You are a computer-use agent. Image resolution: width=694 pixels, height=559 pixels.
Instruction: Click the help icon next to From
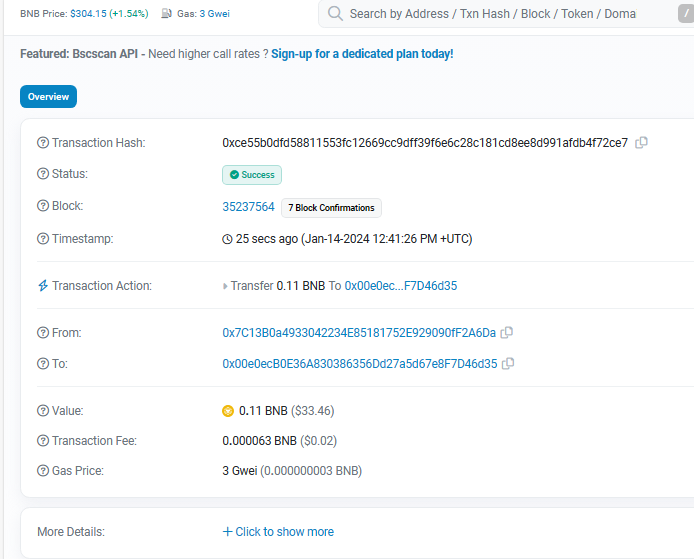pos(43,332)
